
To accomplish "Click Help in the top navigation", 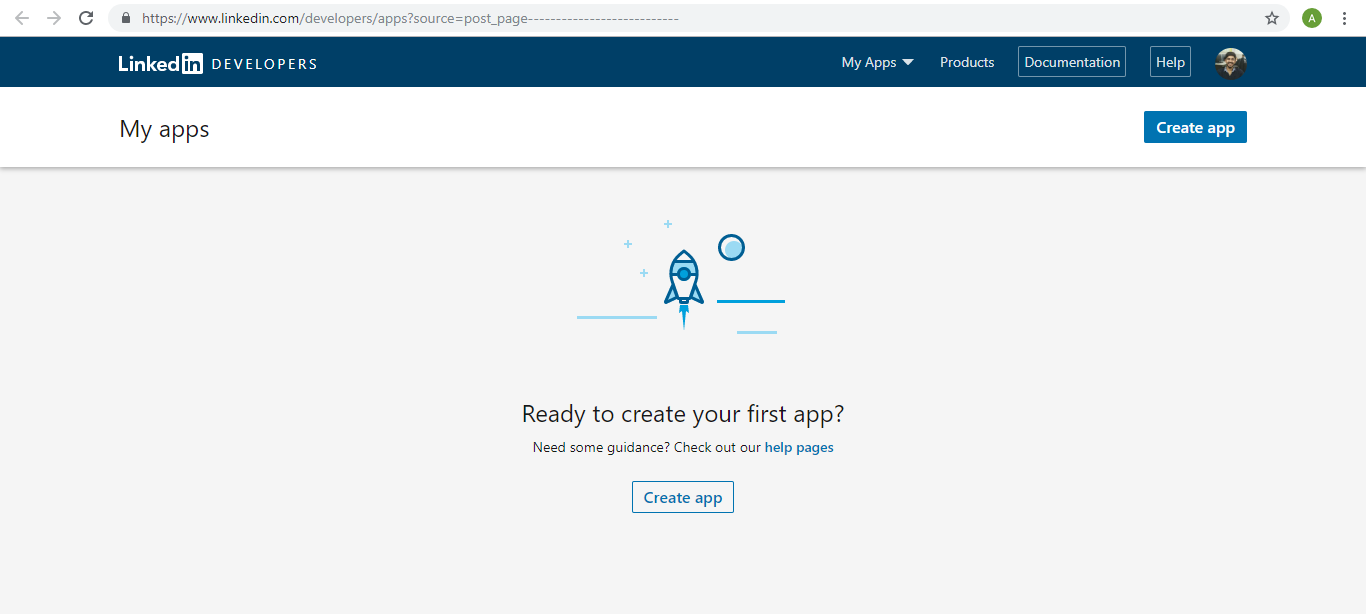I will click(1169, 62).
